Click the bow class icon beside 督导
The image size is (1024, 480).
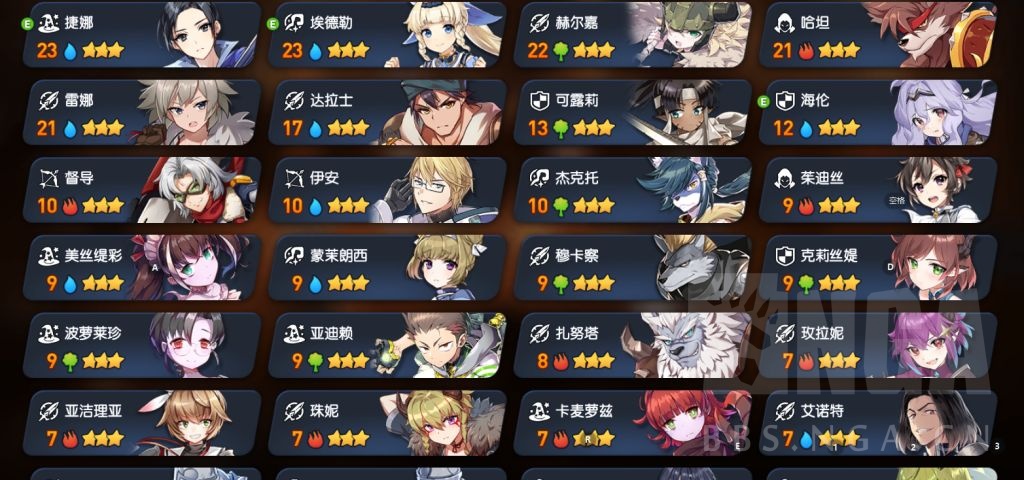pos(49,178)
